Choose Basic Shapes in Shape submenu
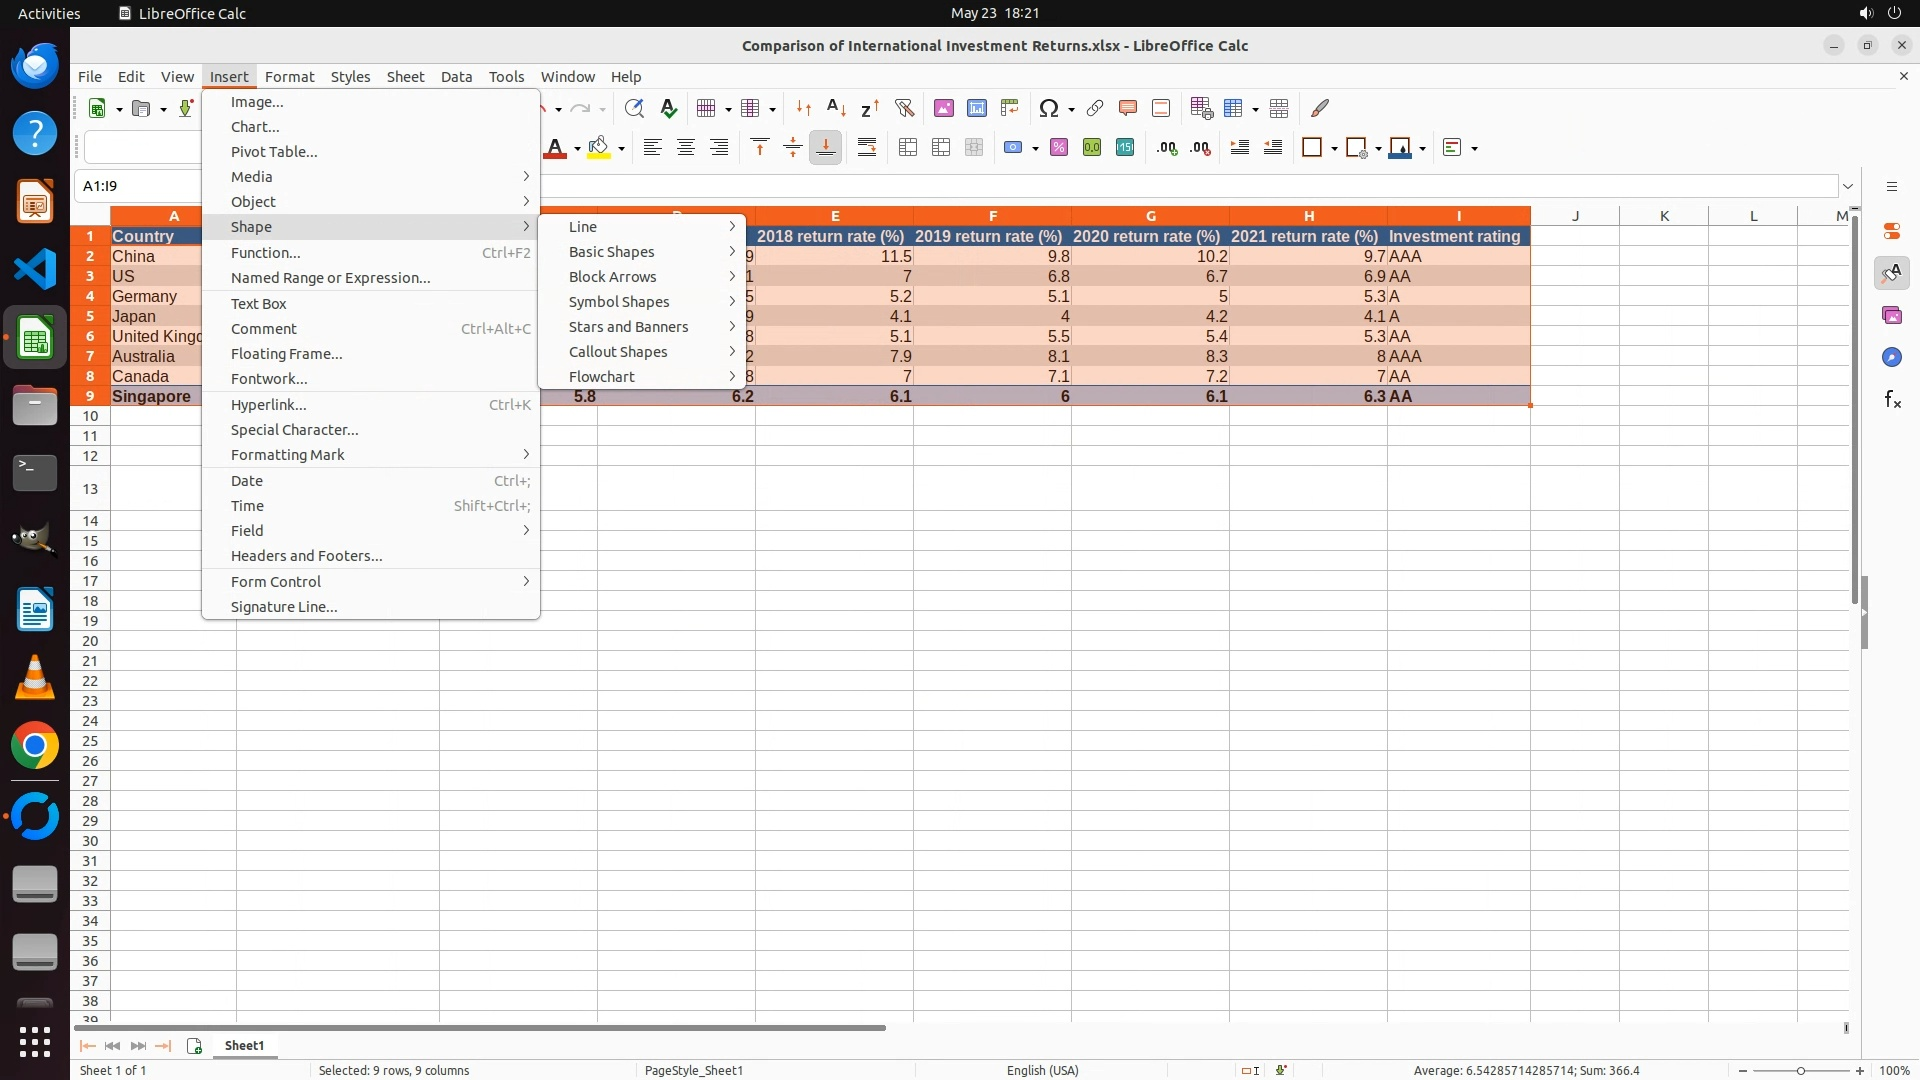 click(x=612, y=252)
